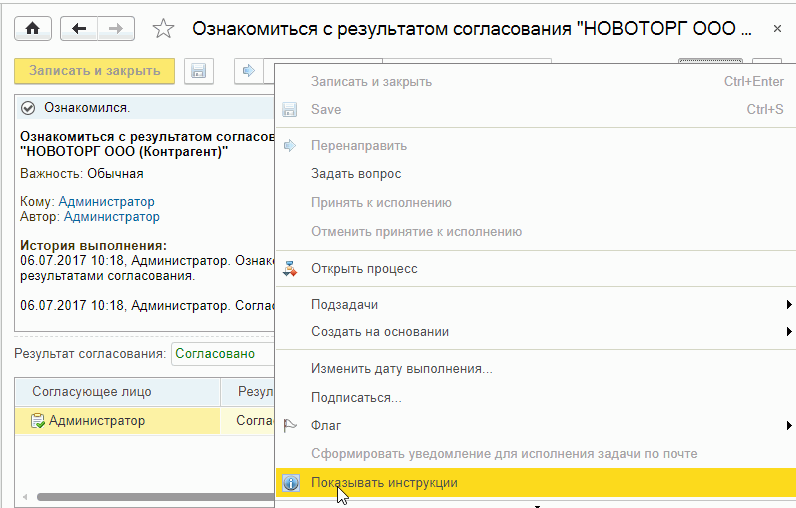Select 'Отменить принятие к исполнению' item

tap(536, 232)
